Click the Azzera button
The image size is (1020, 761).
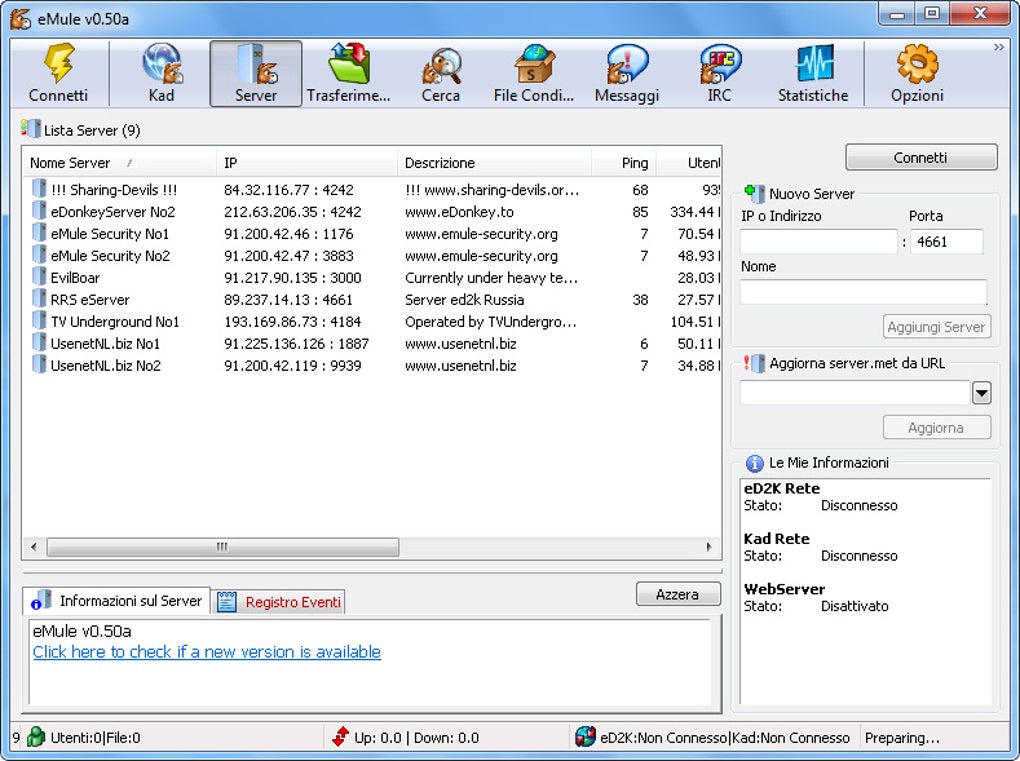(678, 594)
